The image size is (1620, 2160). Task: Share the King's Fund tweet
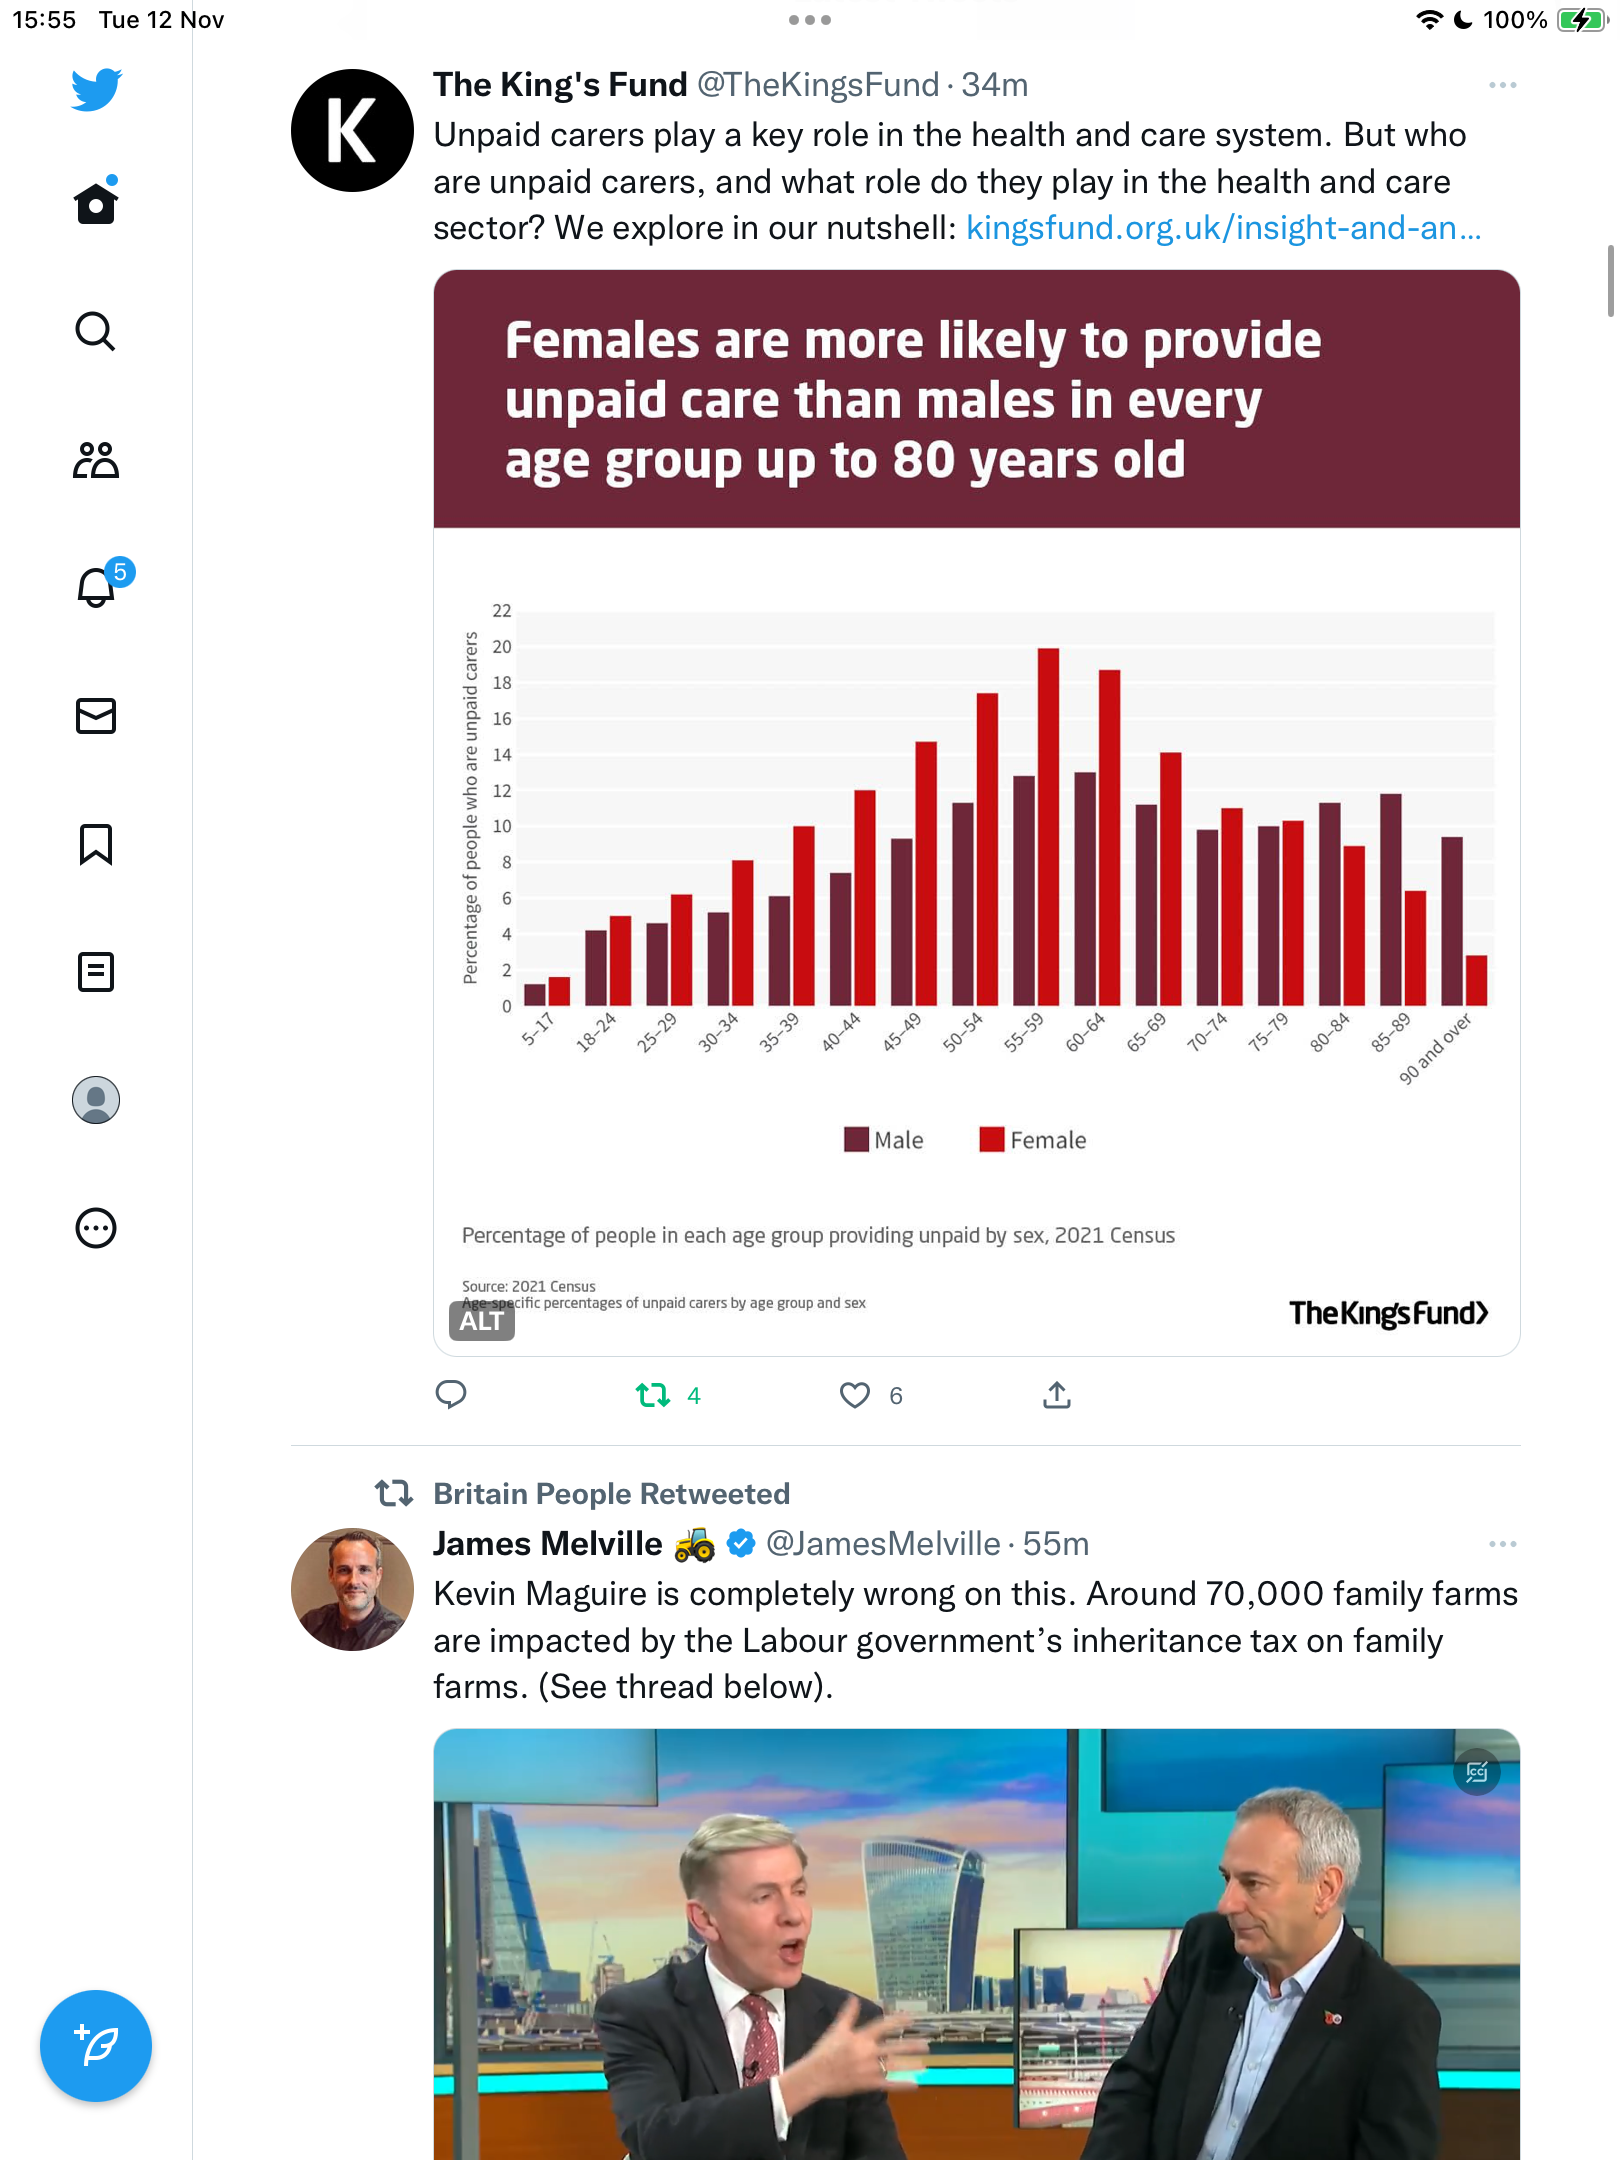pyautogui.click(x=1057, y=1394)
